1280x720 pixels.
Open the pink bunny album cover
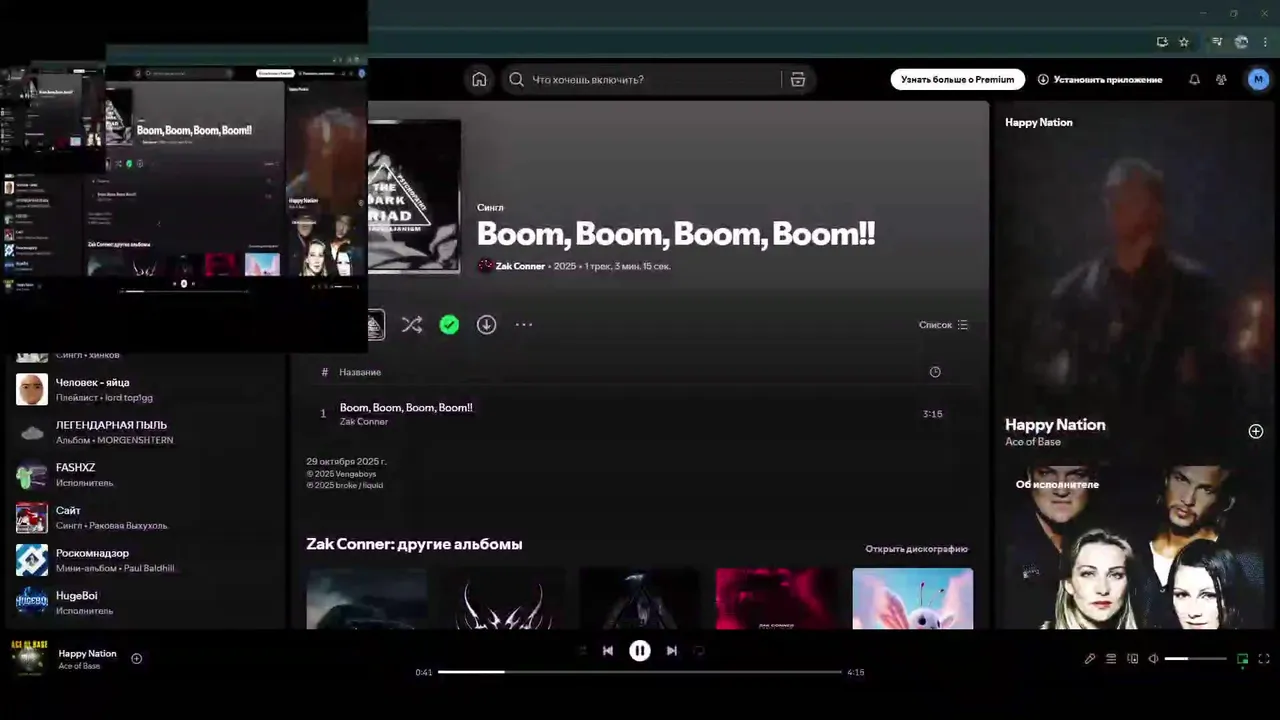click(x=912, y=598)
